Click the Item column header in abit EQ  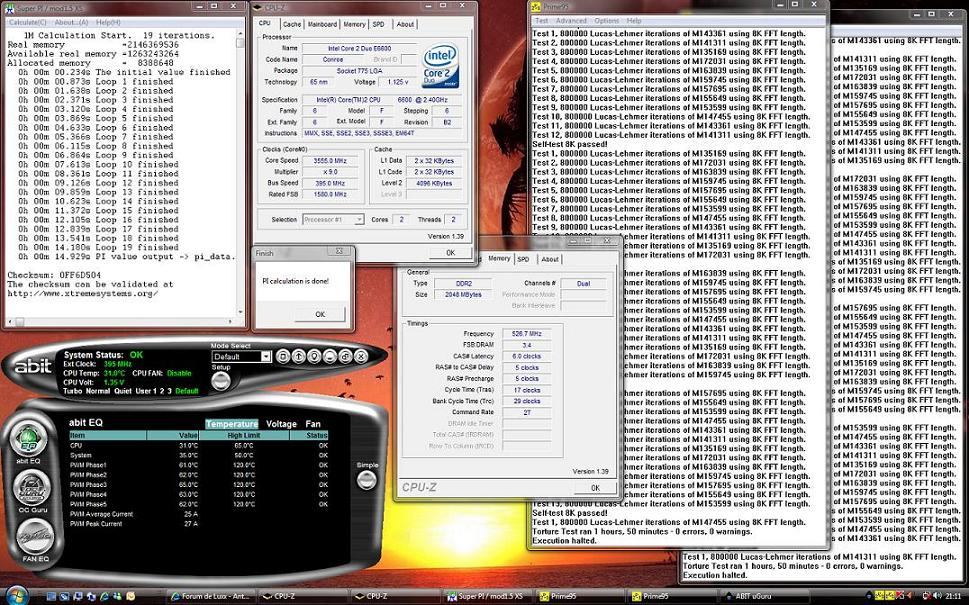point(108,435)
